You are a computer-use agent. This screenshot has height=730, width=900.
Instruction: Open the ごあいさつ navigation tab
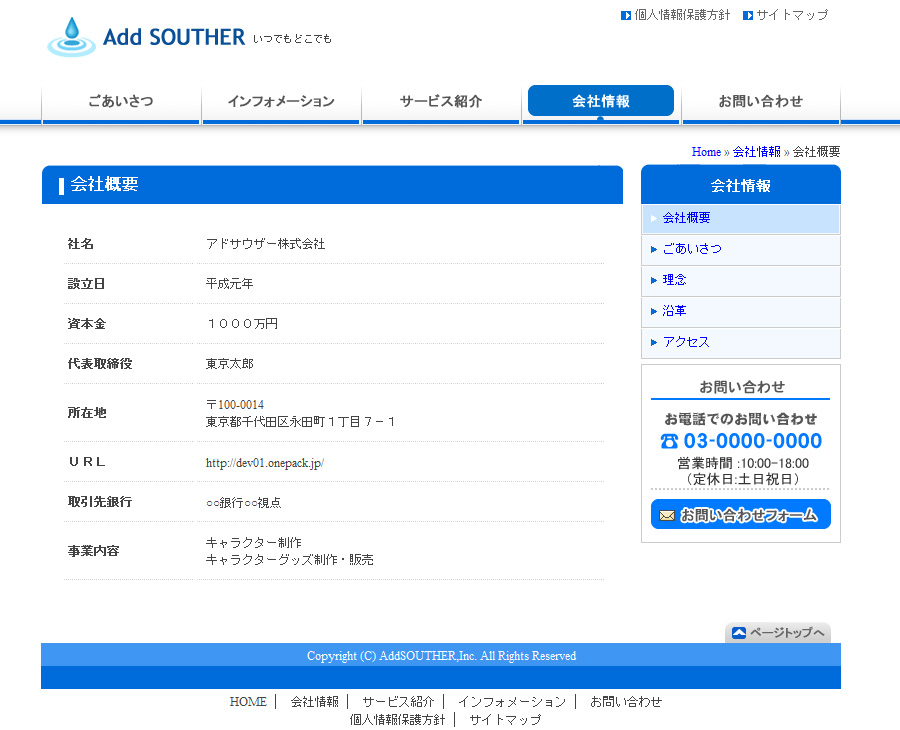tap(121, 101)
